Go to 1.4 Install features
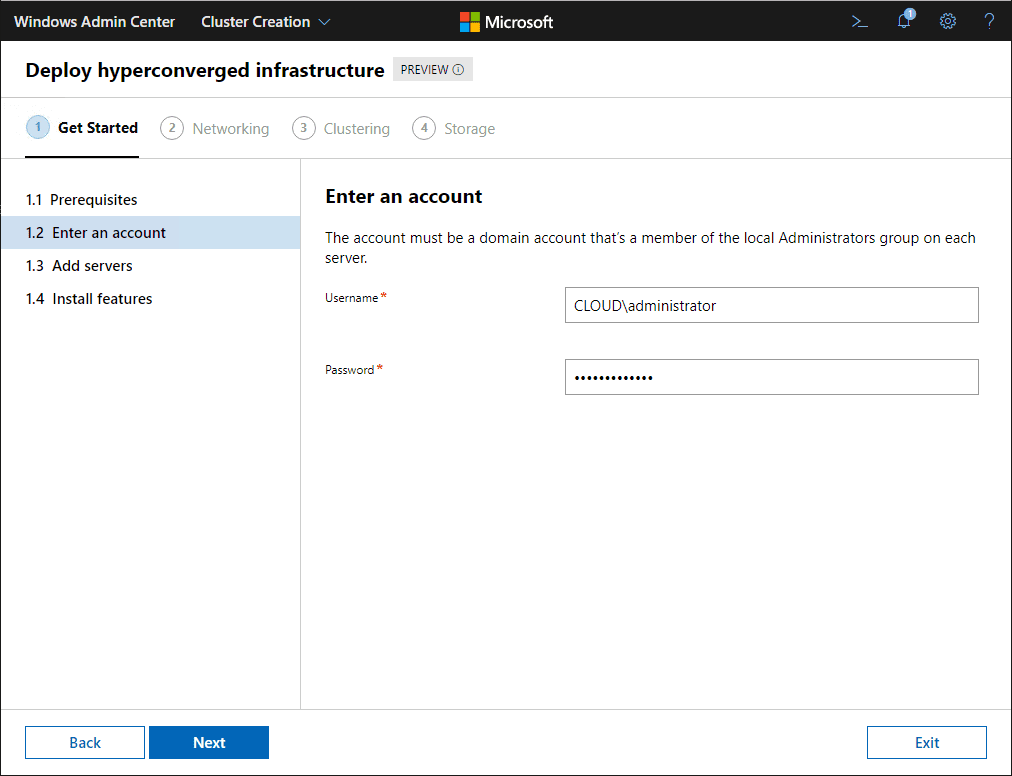This screenshot has width=1012, height=776. 102,299
